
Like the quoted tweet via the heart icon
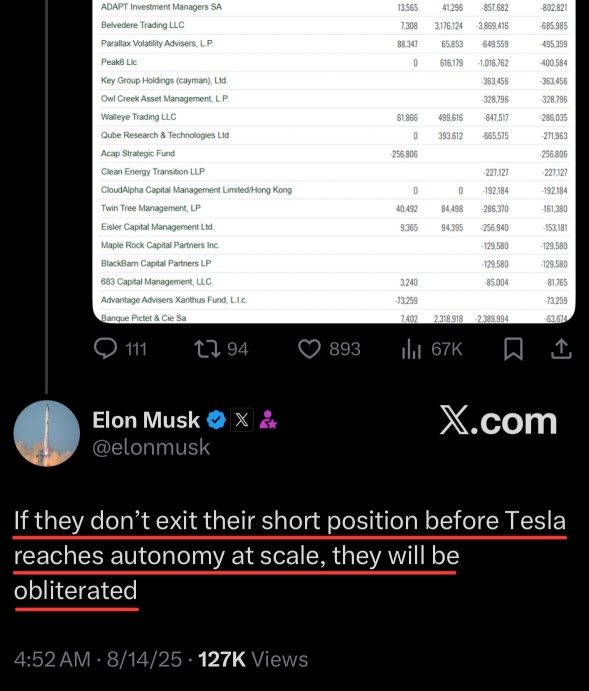pos(309,349)
